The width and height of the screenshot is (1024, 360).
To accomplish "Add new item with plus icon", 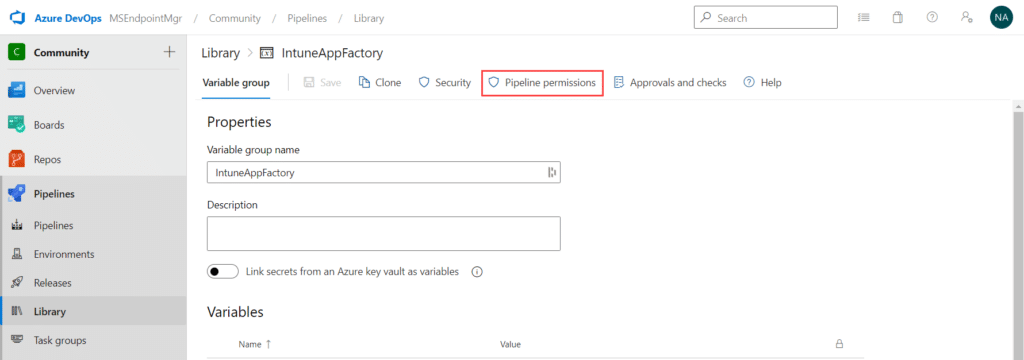I will 169,52.
